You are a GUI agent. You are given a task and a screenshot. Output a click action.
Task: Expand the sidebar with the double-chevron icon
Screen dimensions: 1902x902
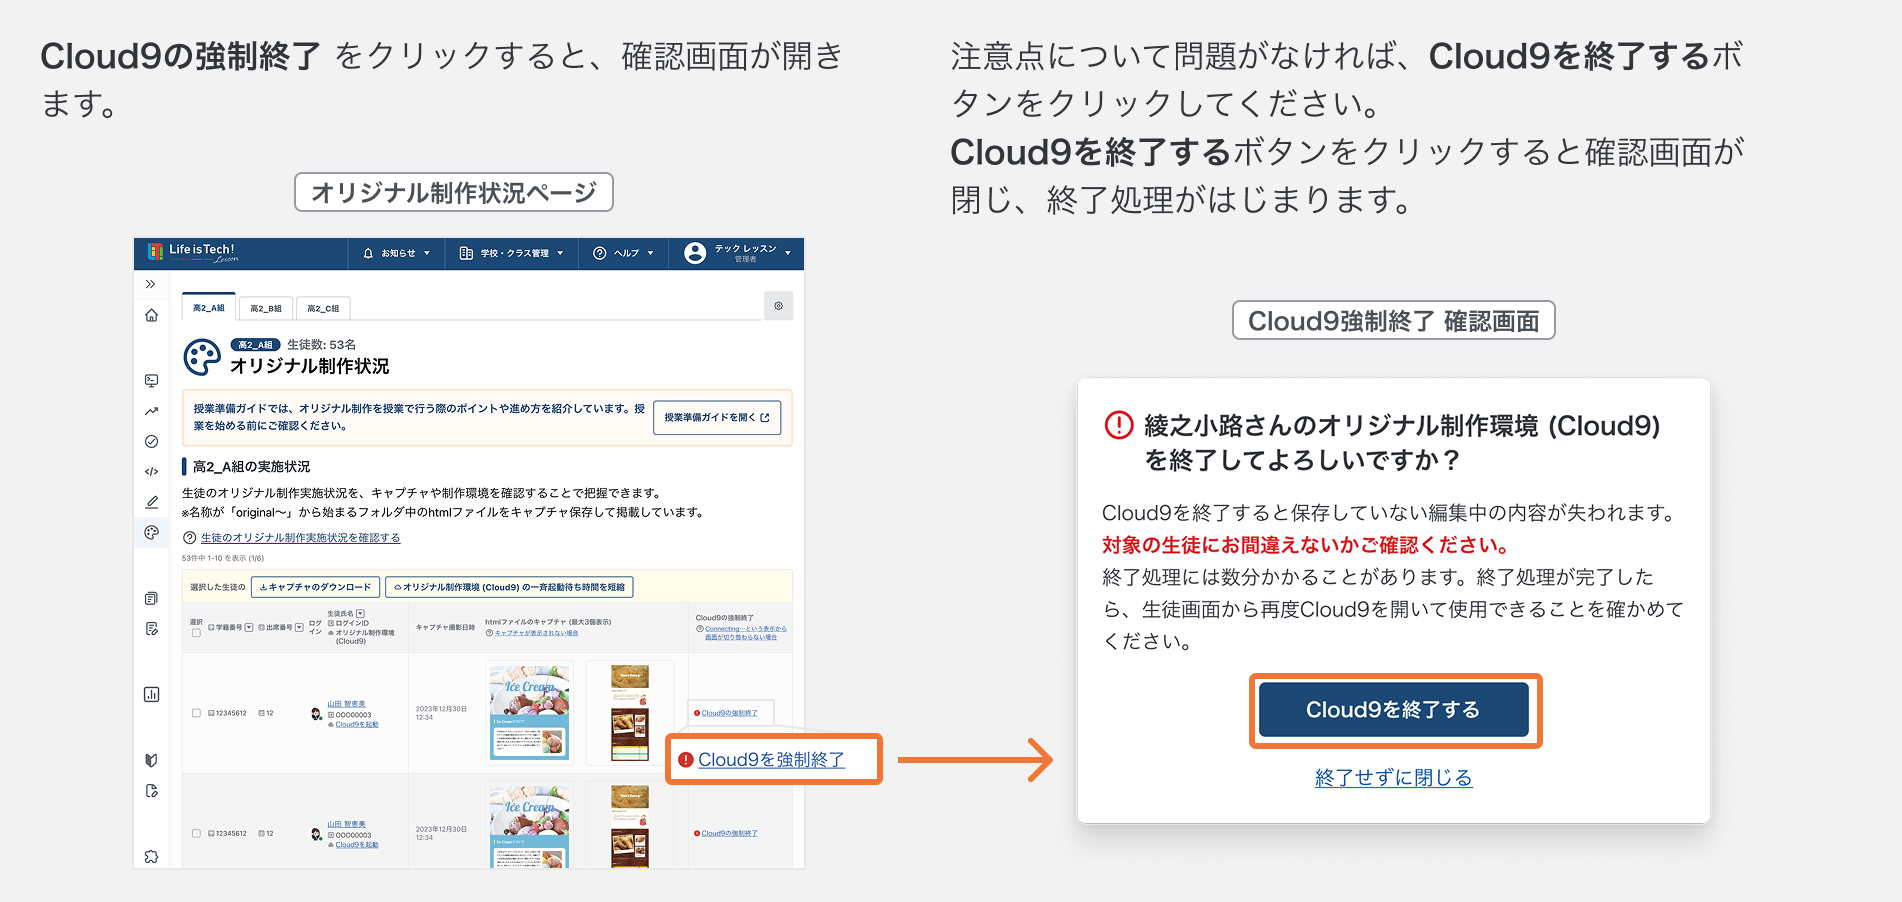coord(151,284)
